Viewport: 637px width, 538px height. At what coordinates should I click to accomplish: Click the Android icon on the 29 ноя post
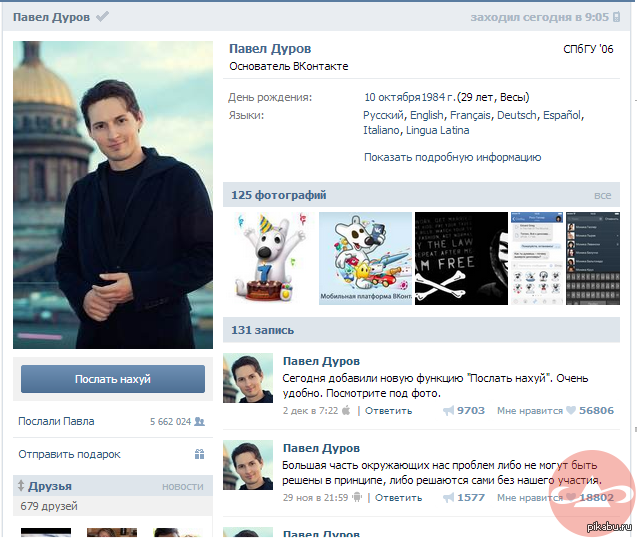coord(357,497)
